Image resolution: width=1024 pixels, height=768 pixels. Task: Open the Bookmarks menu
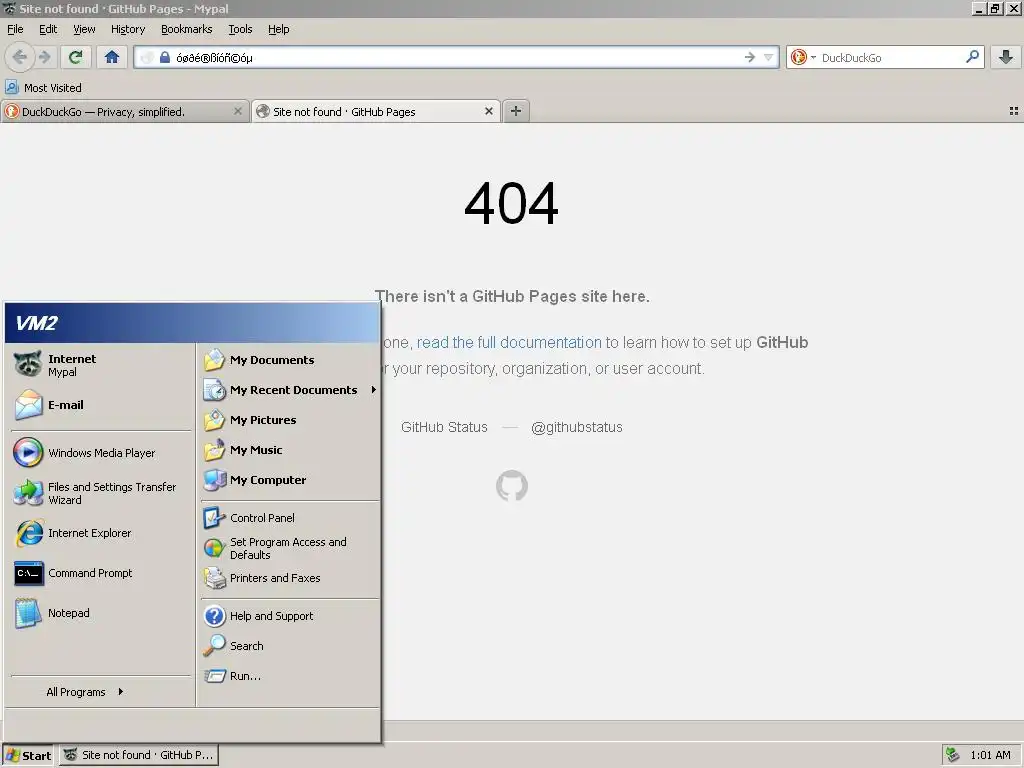click(x=187, y=29)
